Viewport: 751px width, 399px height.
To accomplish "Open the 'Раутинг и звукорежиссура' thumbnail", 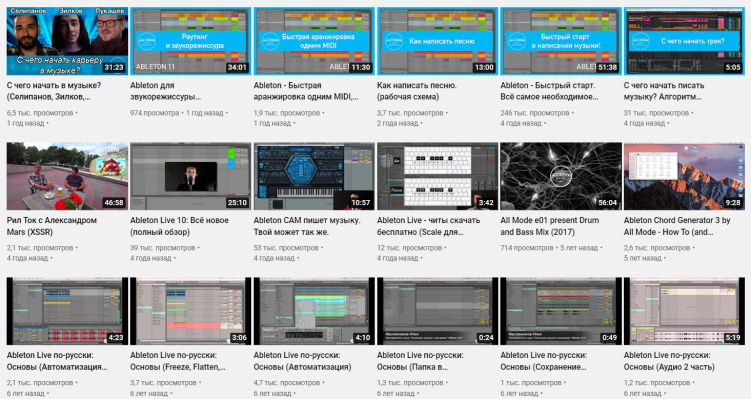I will pos(191,41).
